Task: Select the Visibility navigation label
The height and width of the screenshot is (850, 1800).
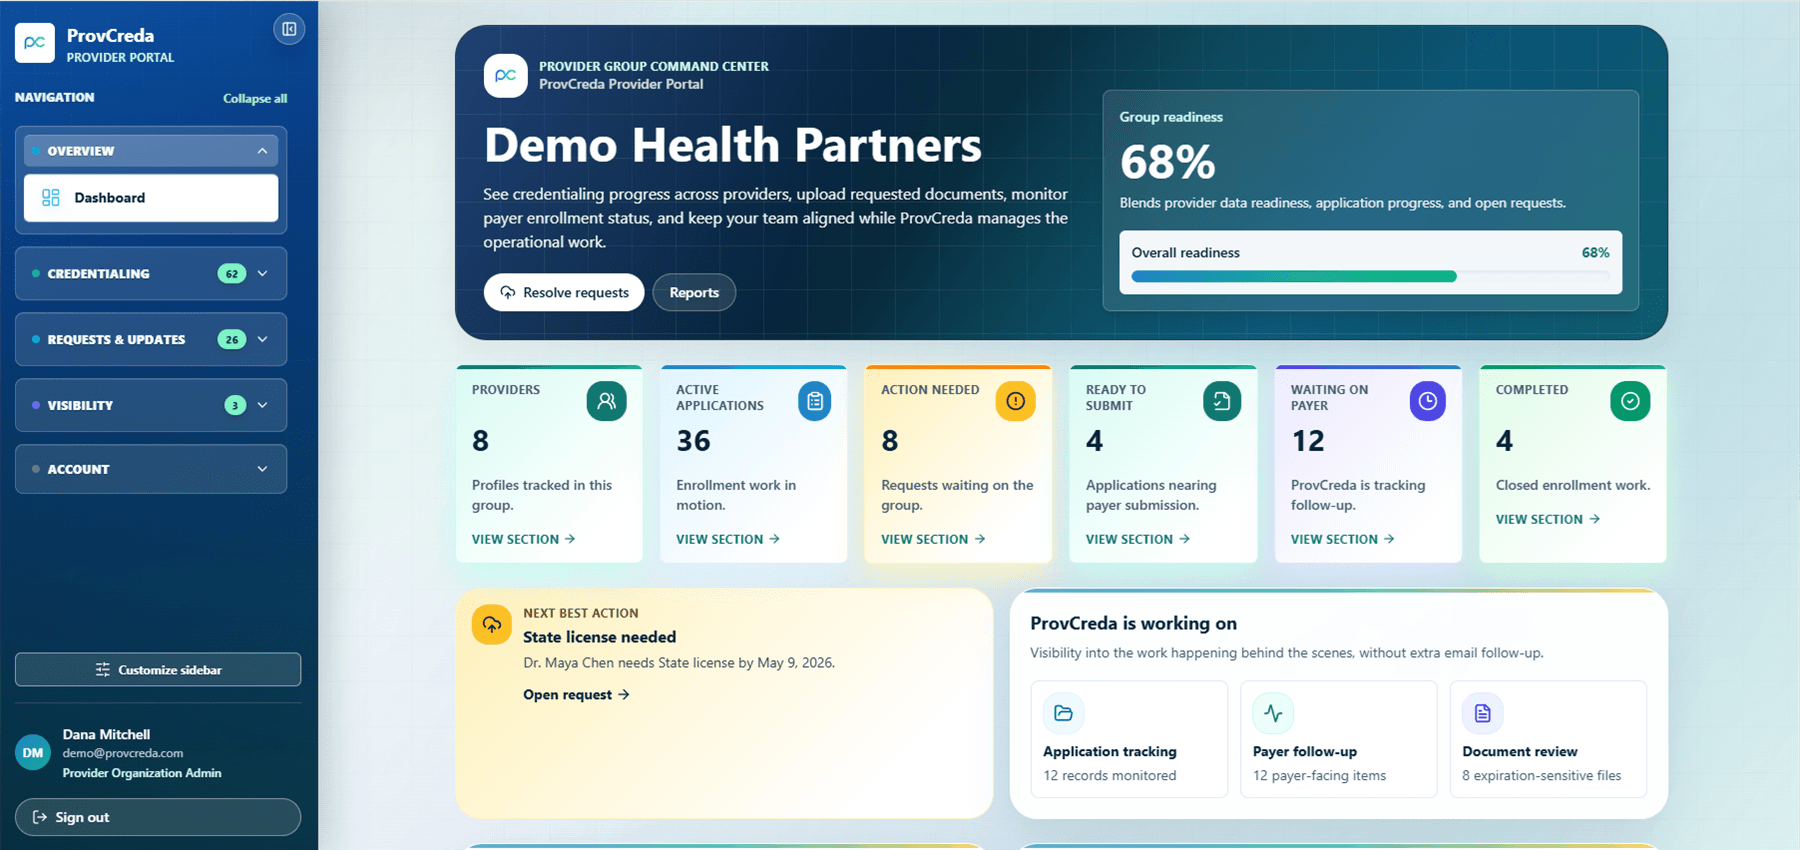Action: click(x=80, y=405)
